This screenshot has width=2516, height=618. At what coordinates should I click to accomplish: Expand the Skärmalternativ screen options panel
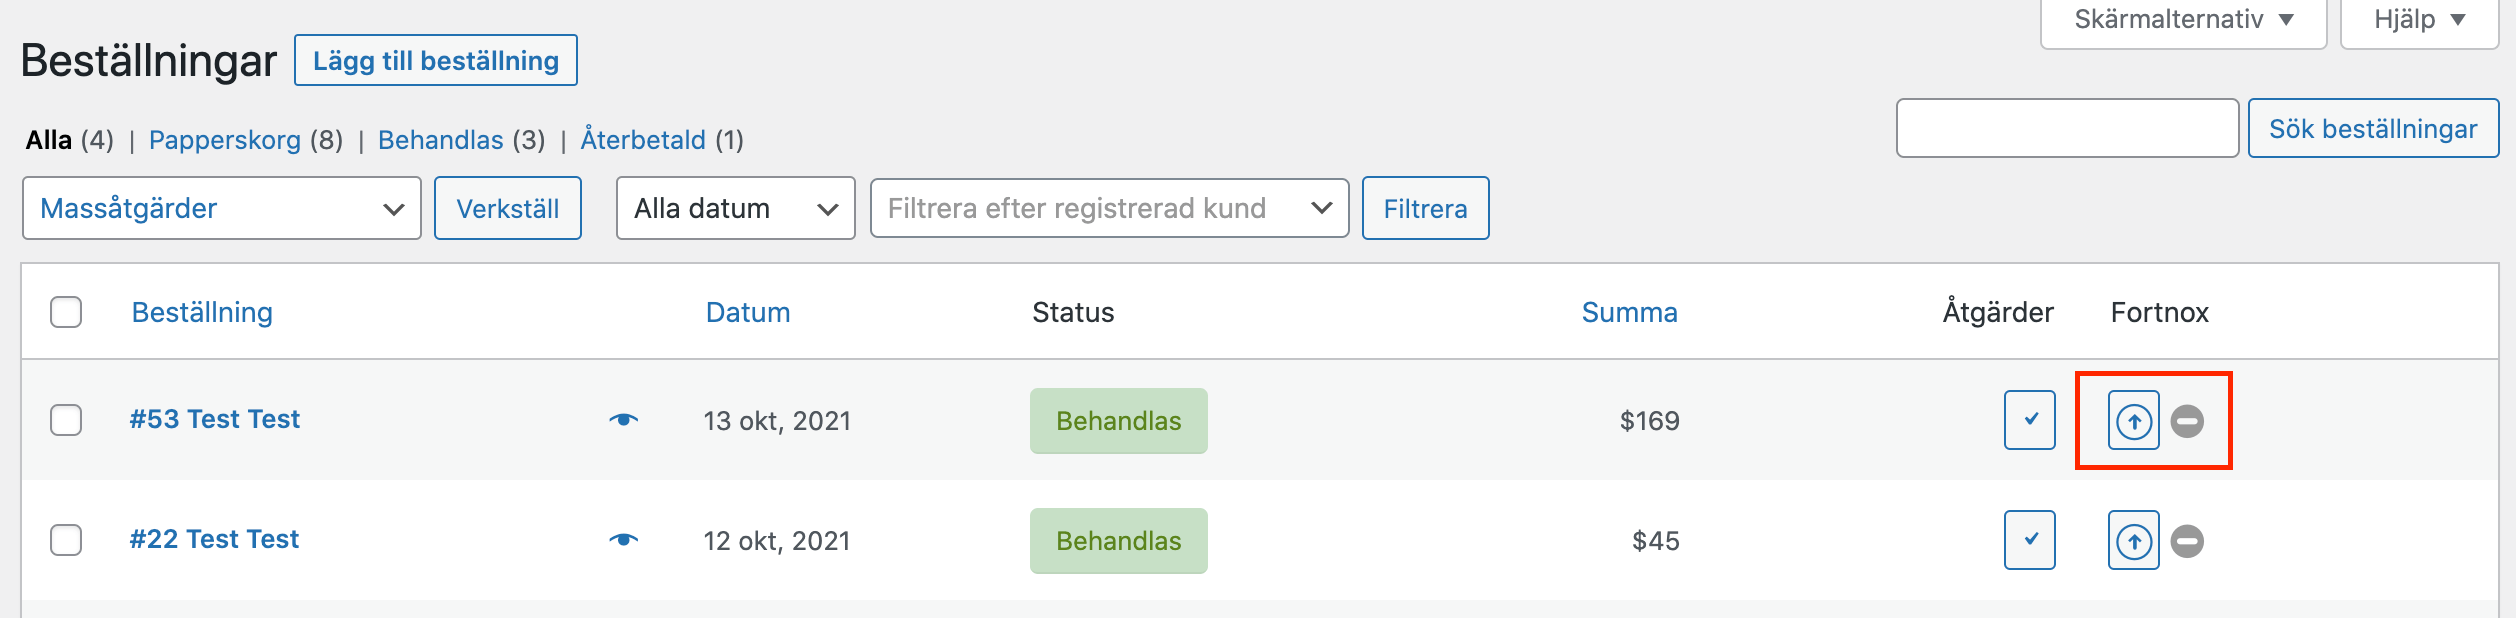(x=2183, y=20)
